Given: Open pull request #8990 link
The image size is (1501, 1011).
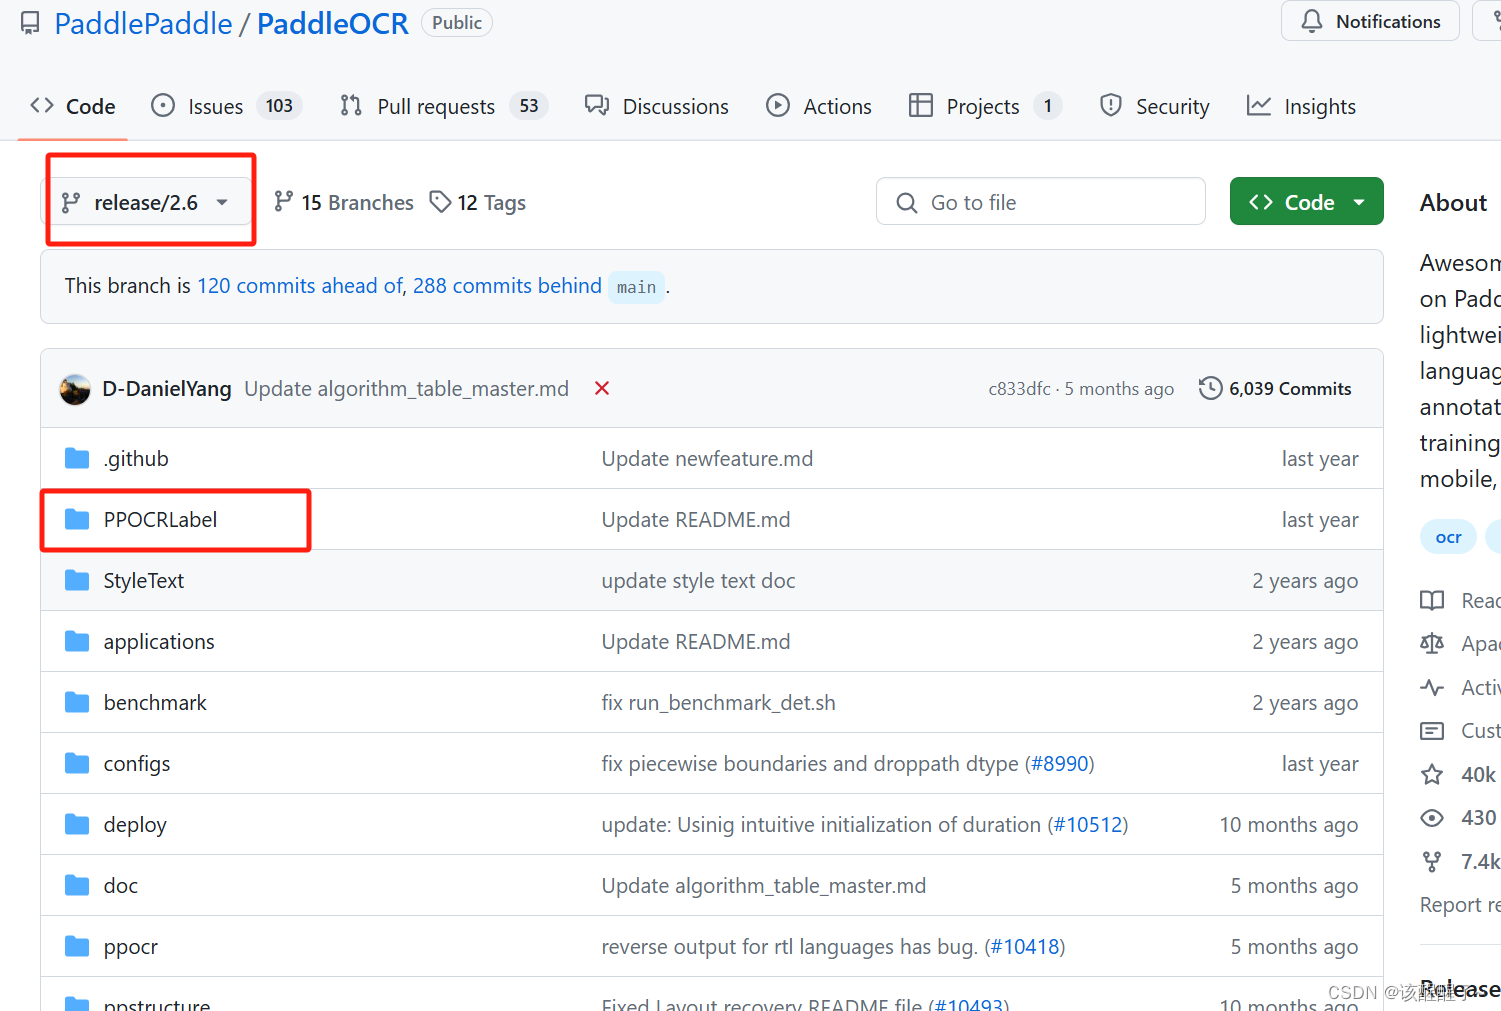Looking at the screenshot, I should (1059, 764).
